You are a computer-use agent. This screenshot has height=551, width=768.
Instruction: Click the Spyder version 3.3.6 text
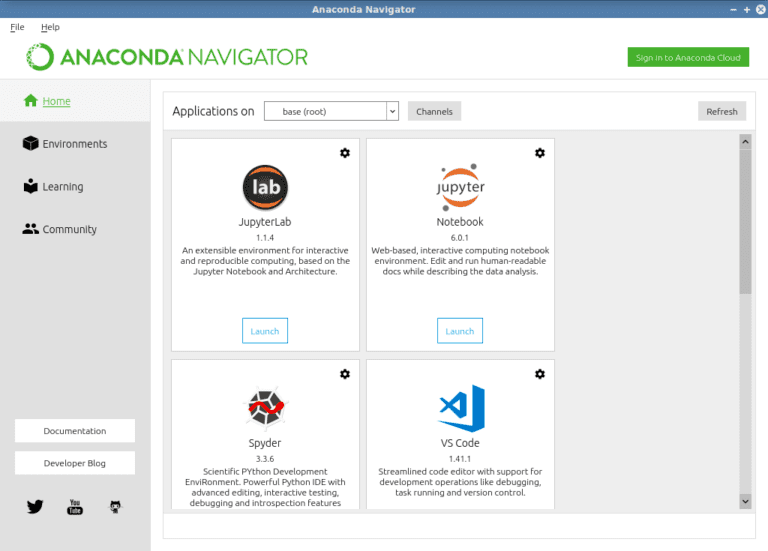265,458
